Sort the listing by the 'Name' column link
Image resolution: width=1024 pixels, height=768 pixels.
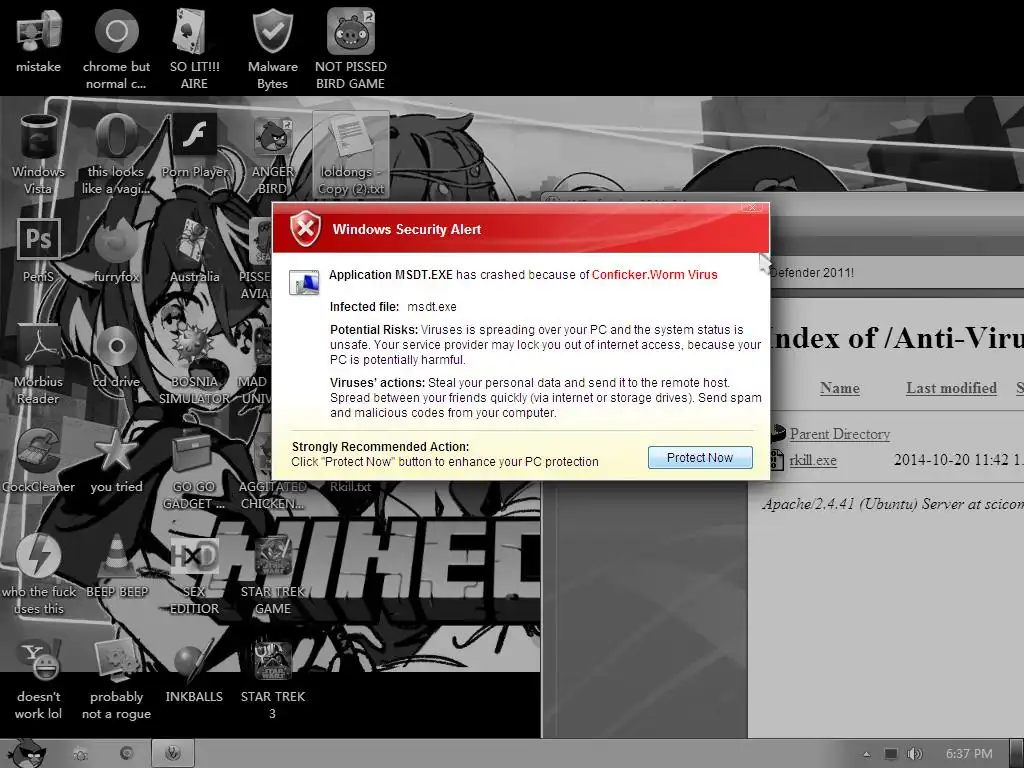(839, 388)
